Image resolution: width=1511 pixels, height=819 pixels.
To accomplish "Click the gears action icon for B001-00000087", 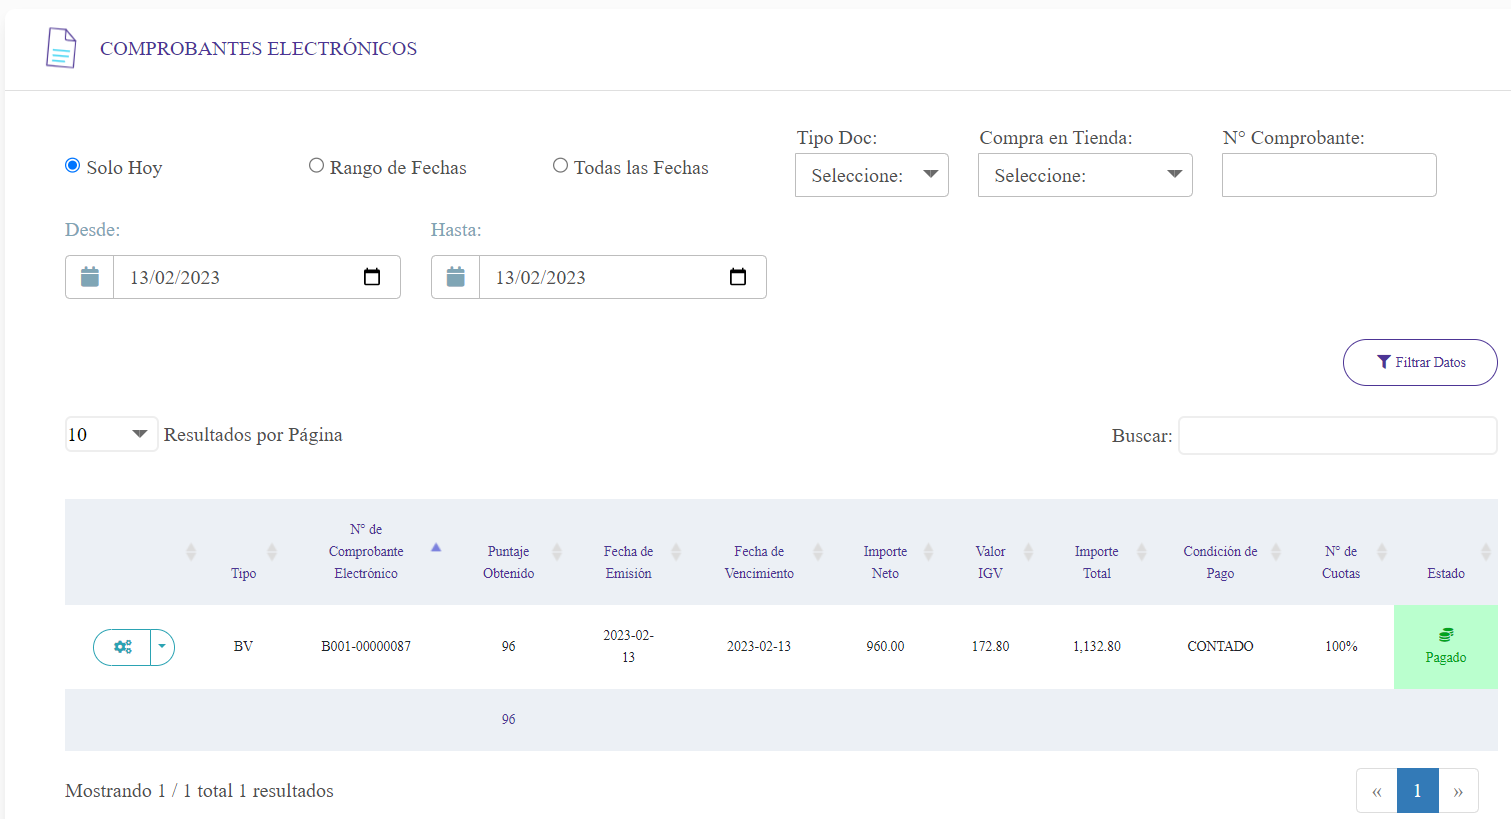I will click(x=122, y=647).
